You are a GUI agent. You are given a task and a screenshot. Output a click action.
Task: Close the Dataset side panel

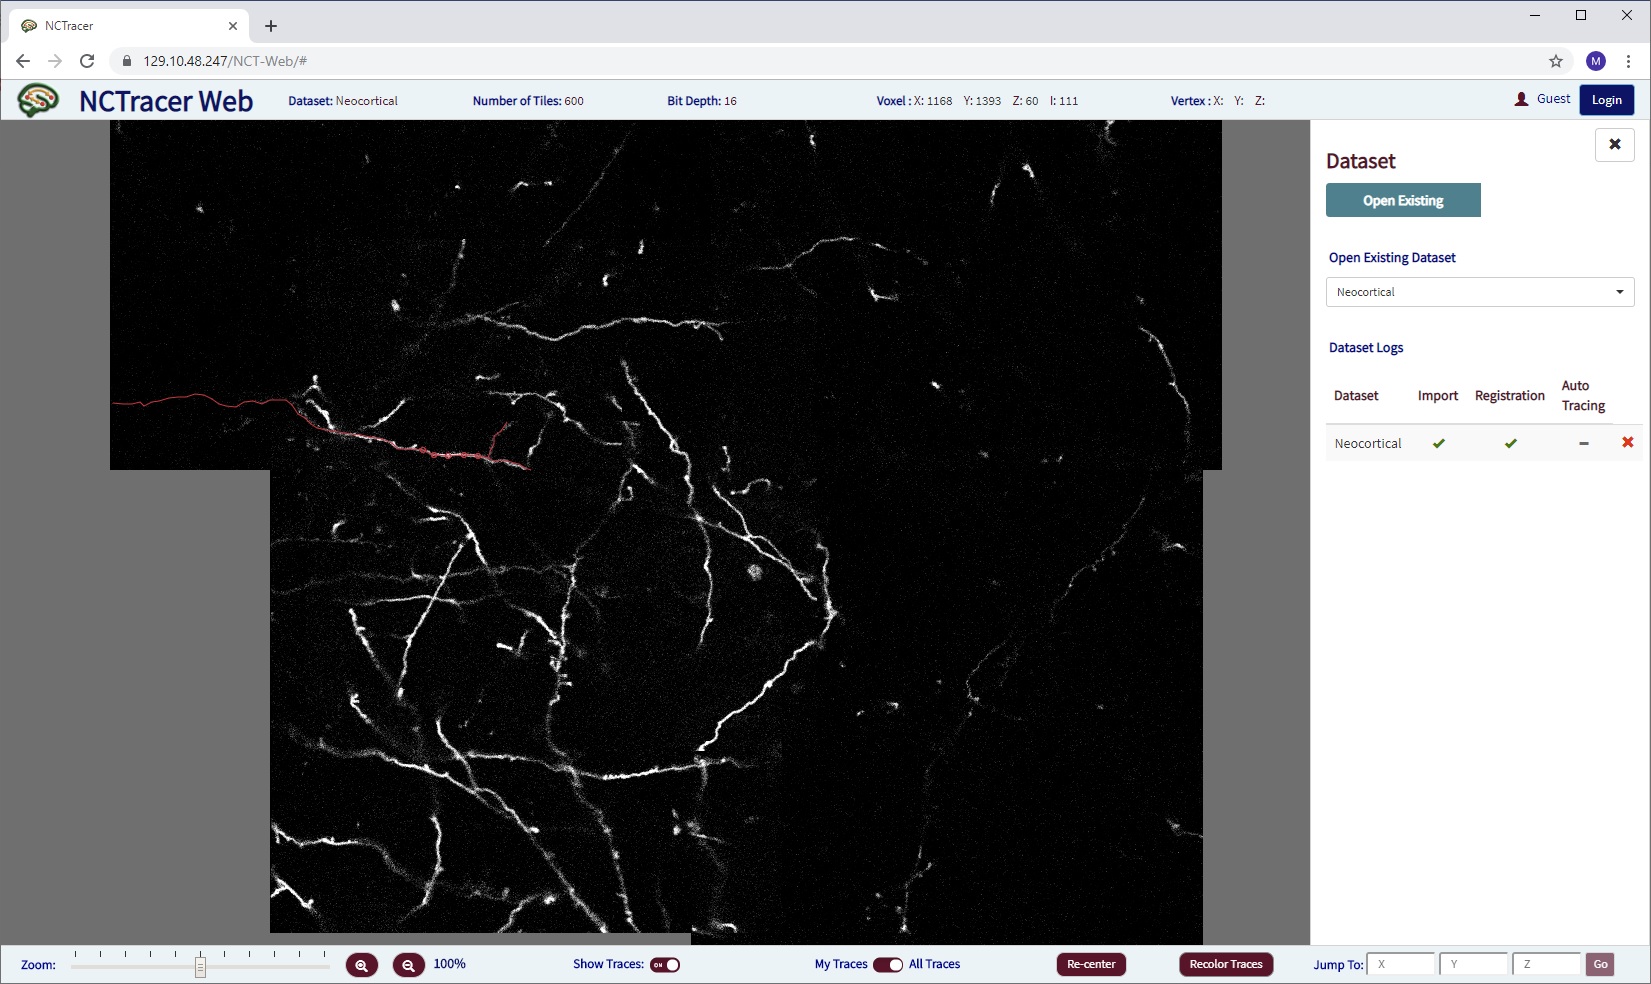click(x=1614, y=145)
